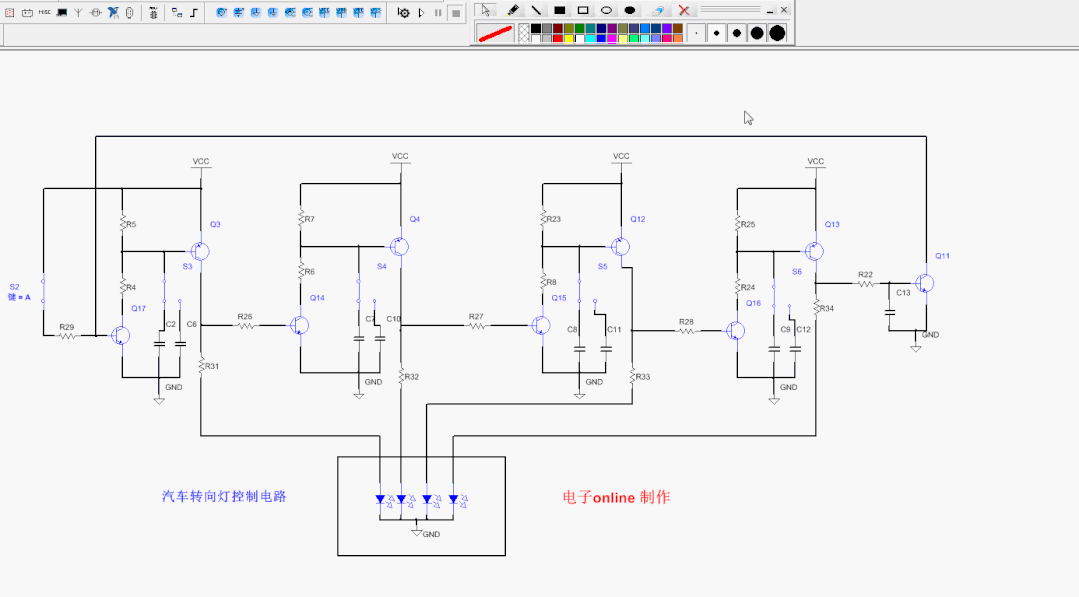
Task: Select the straight line tool
Action: tap(536, 11)
